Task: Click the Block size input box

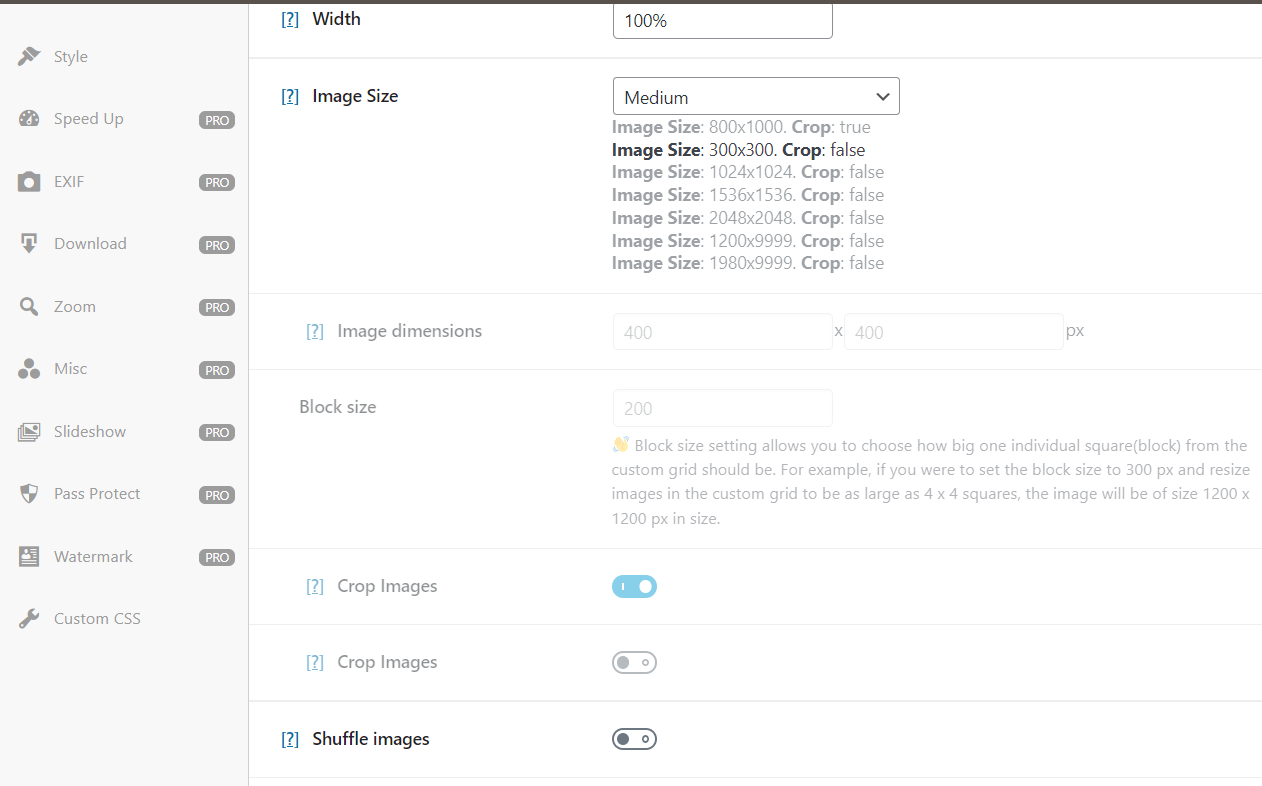Action: [722, 408]
